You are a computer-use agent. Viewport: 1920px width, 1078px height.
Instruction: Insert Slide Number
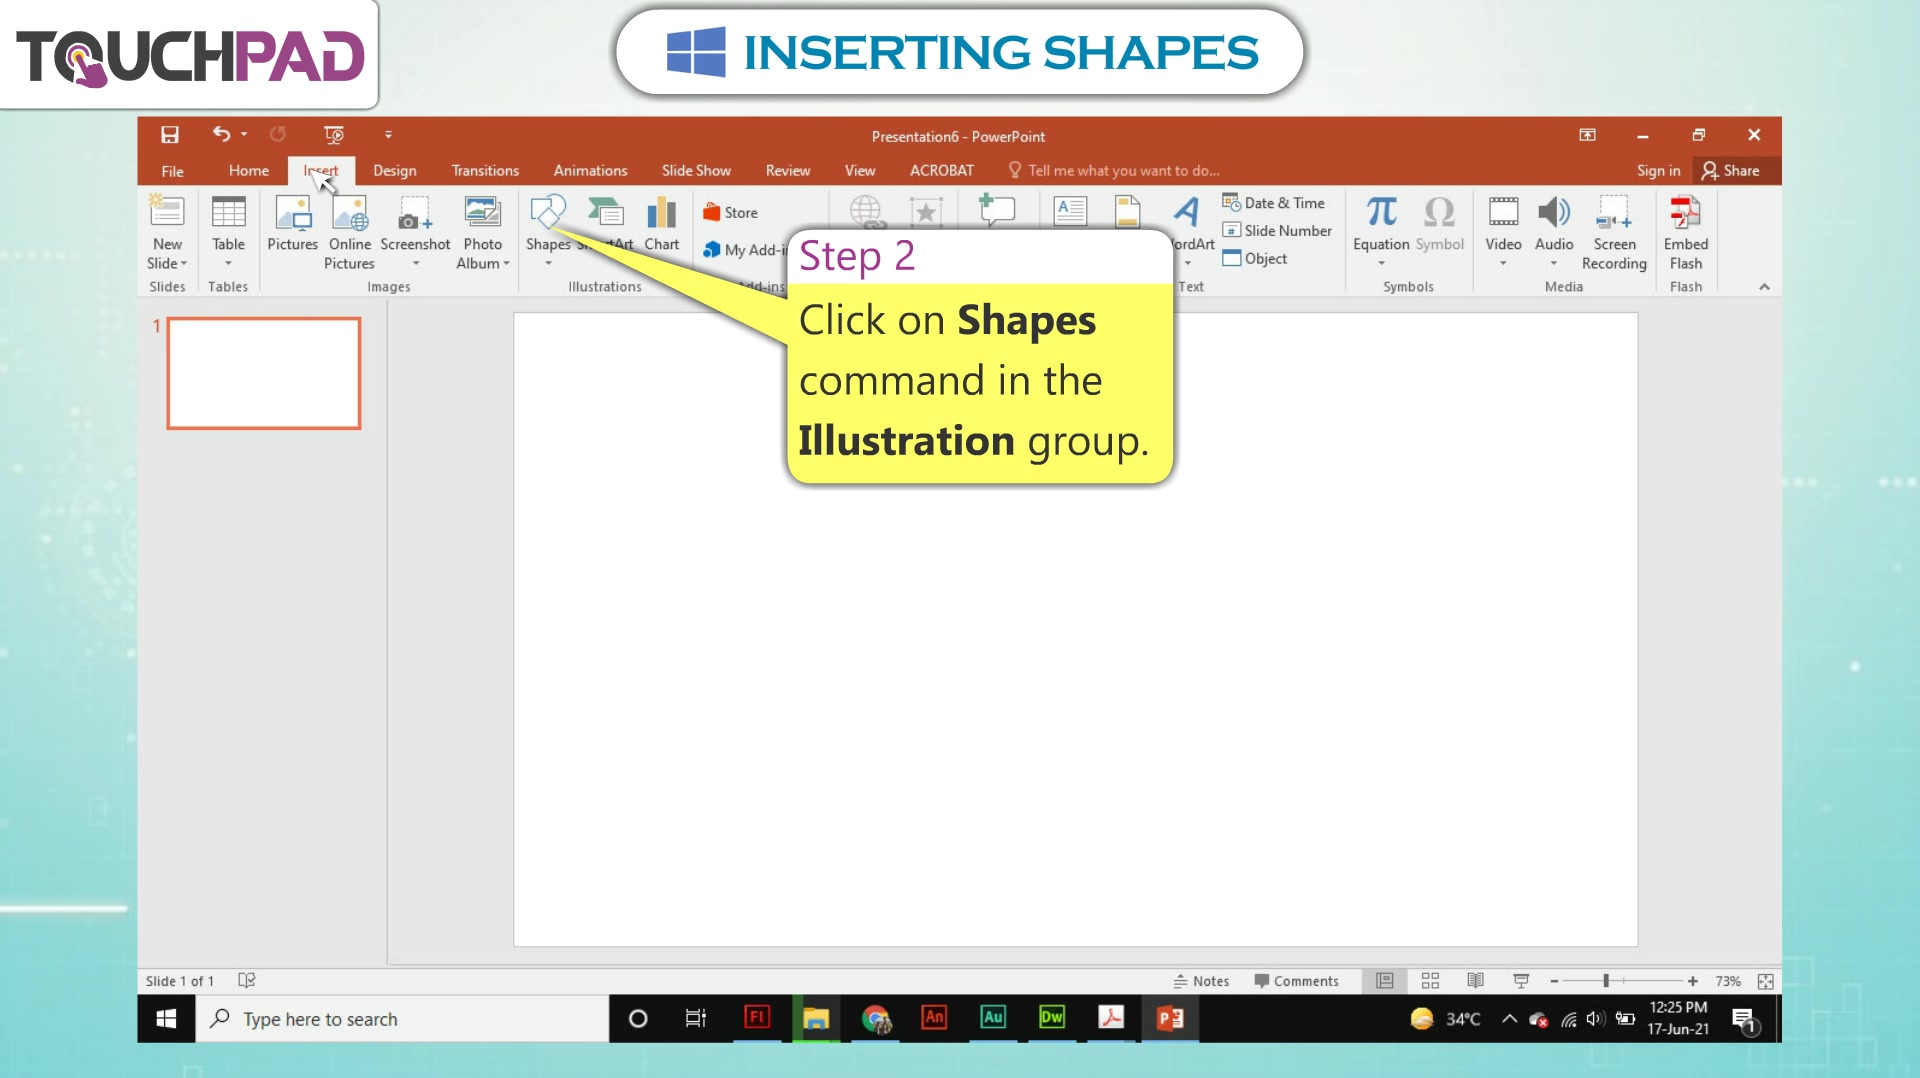tap(1278, 231)
